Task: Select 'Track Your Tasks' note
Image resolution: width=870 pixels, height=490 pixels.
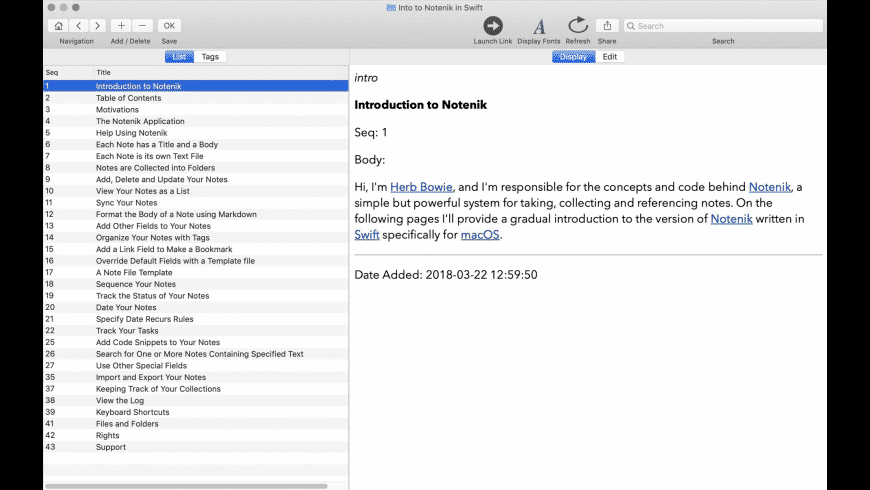Action: point(196,331)
